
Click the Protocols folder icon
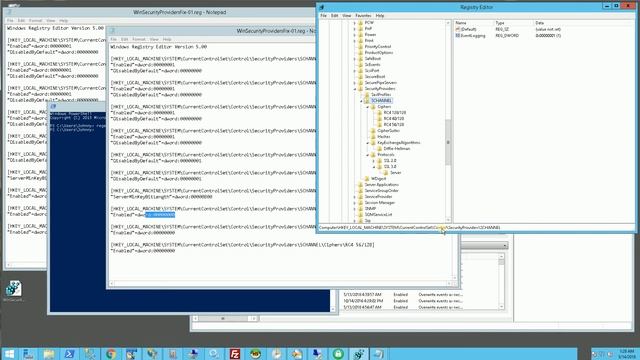(x=373, y=155)
